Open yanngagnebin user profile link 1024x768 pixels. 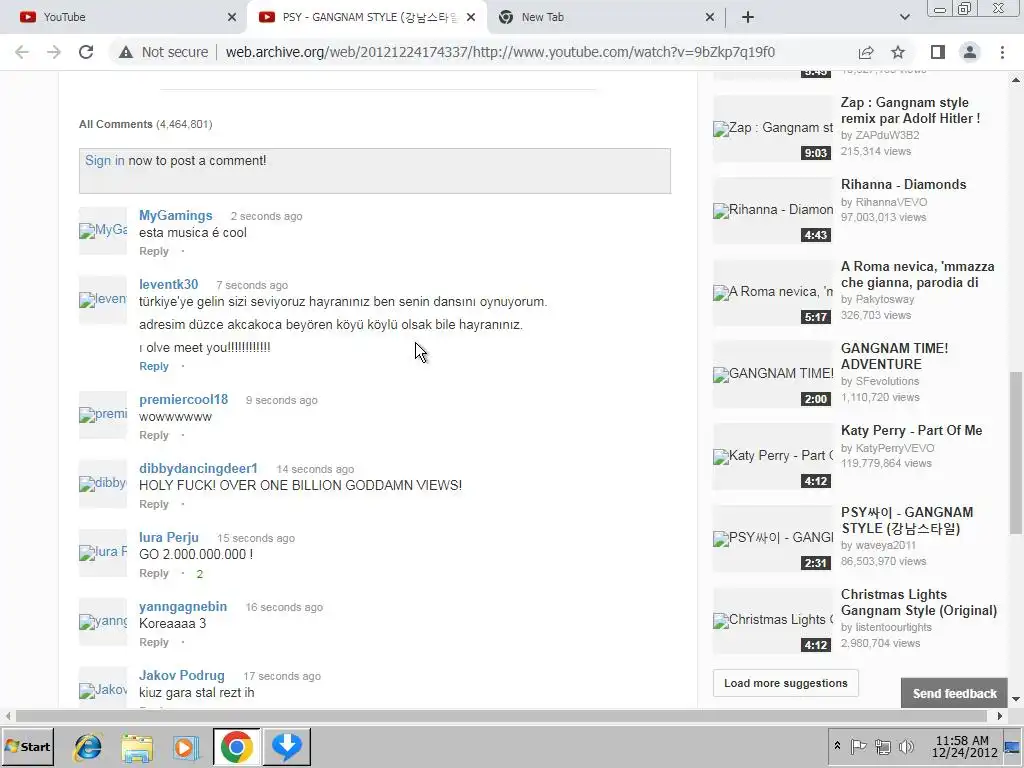pyautogui.click(x=183, y=607)
